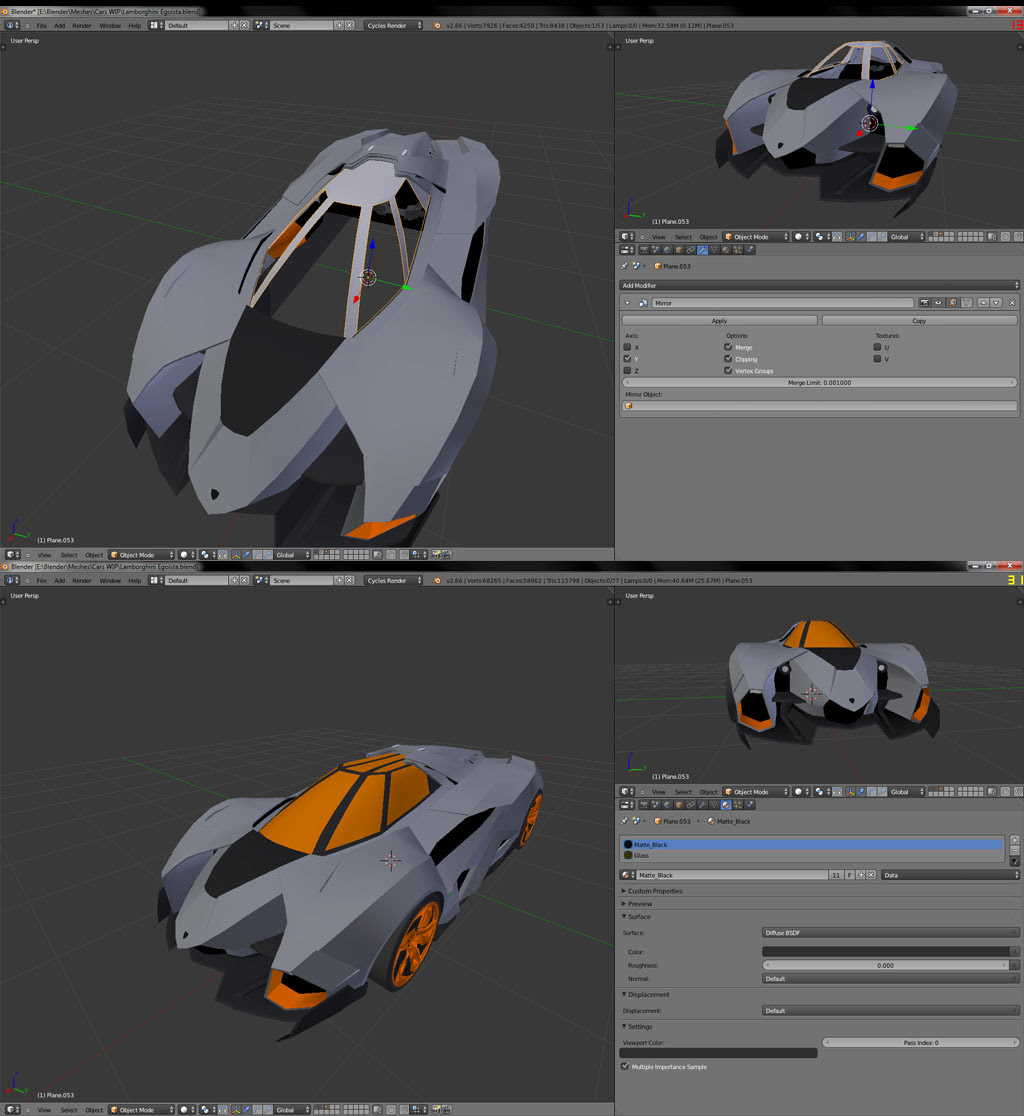The image size is (1024, 1116).
Task: Open Select menu in top-left viewport header
Action: [69, 554]
